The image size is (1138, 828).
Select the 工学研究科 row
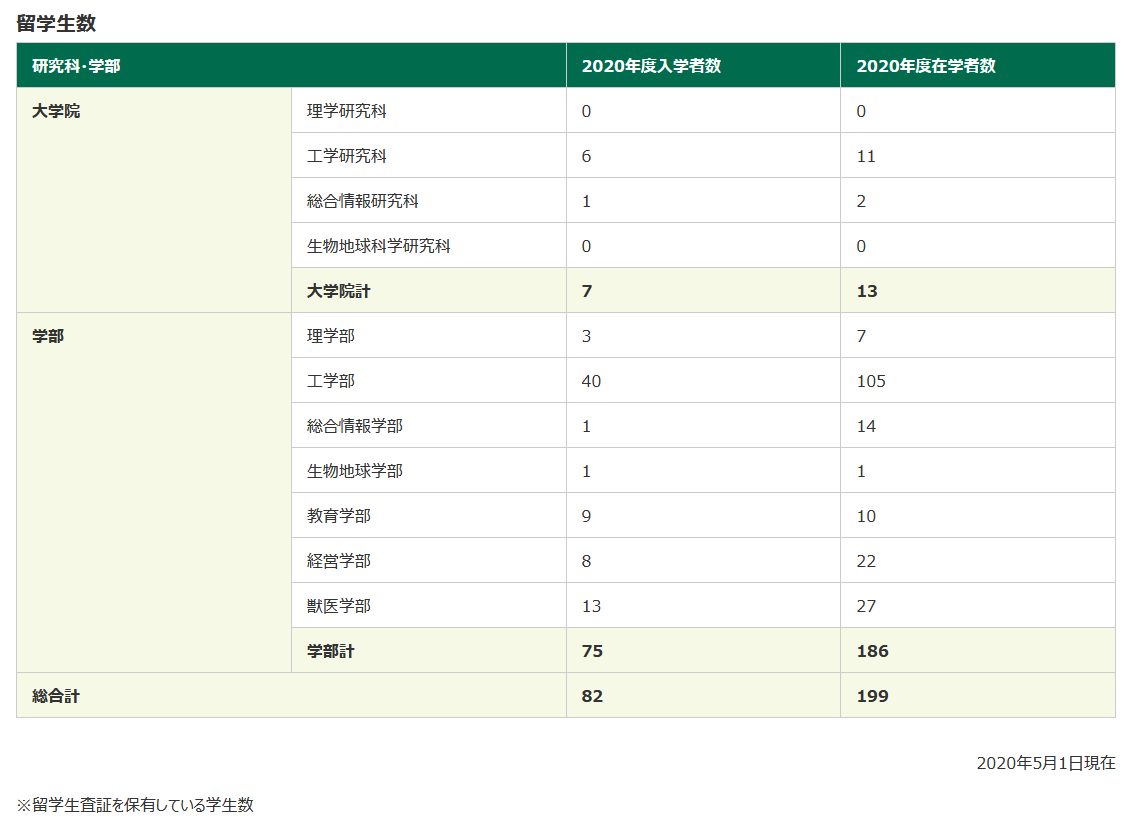[x=338, y=155]
